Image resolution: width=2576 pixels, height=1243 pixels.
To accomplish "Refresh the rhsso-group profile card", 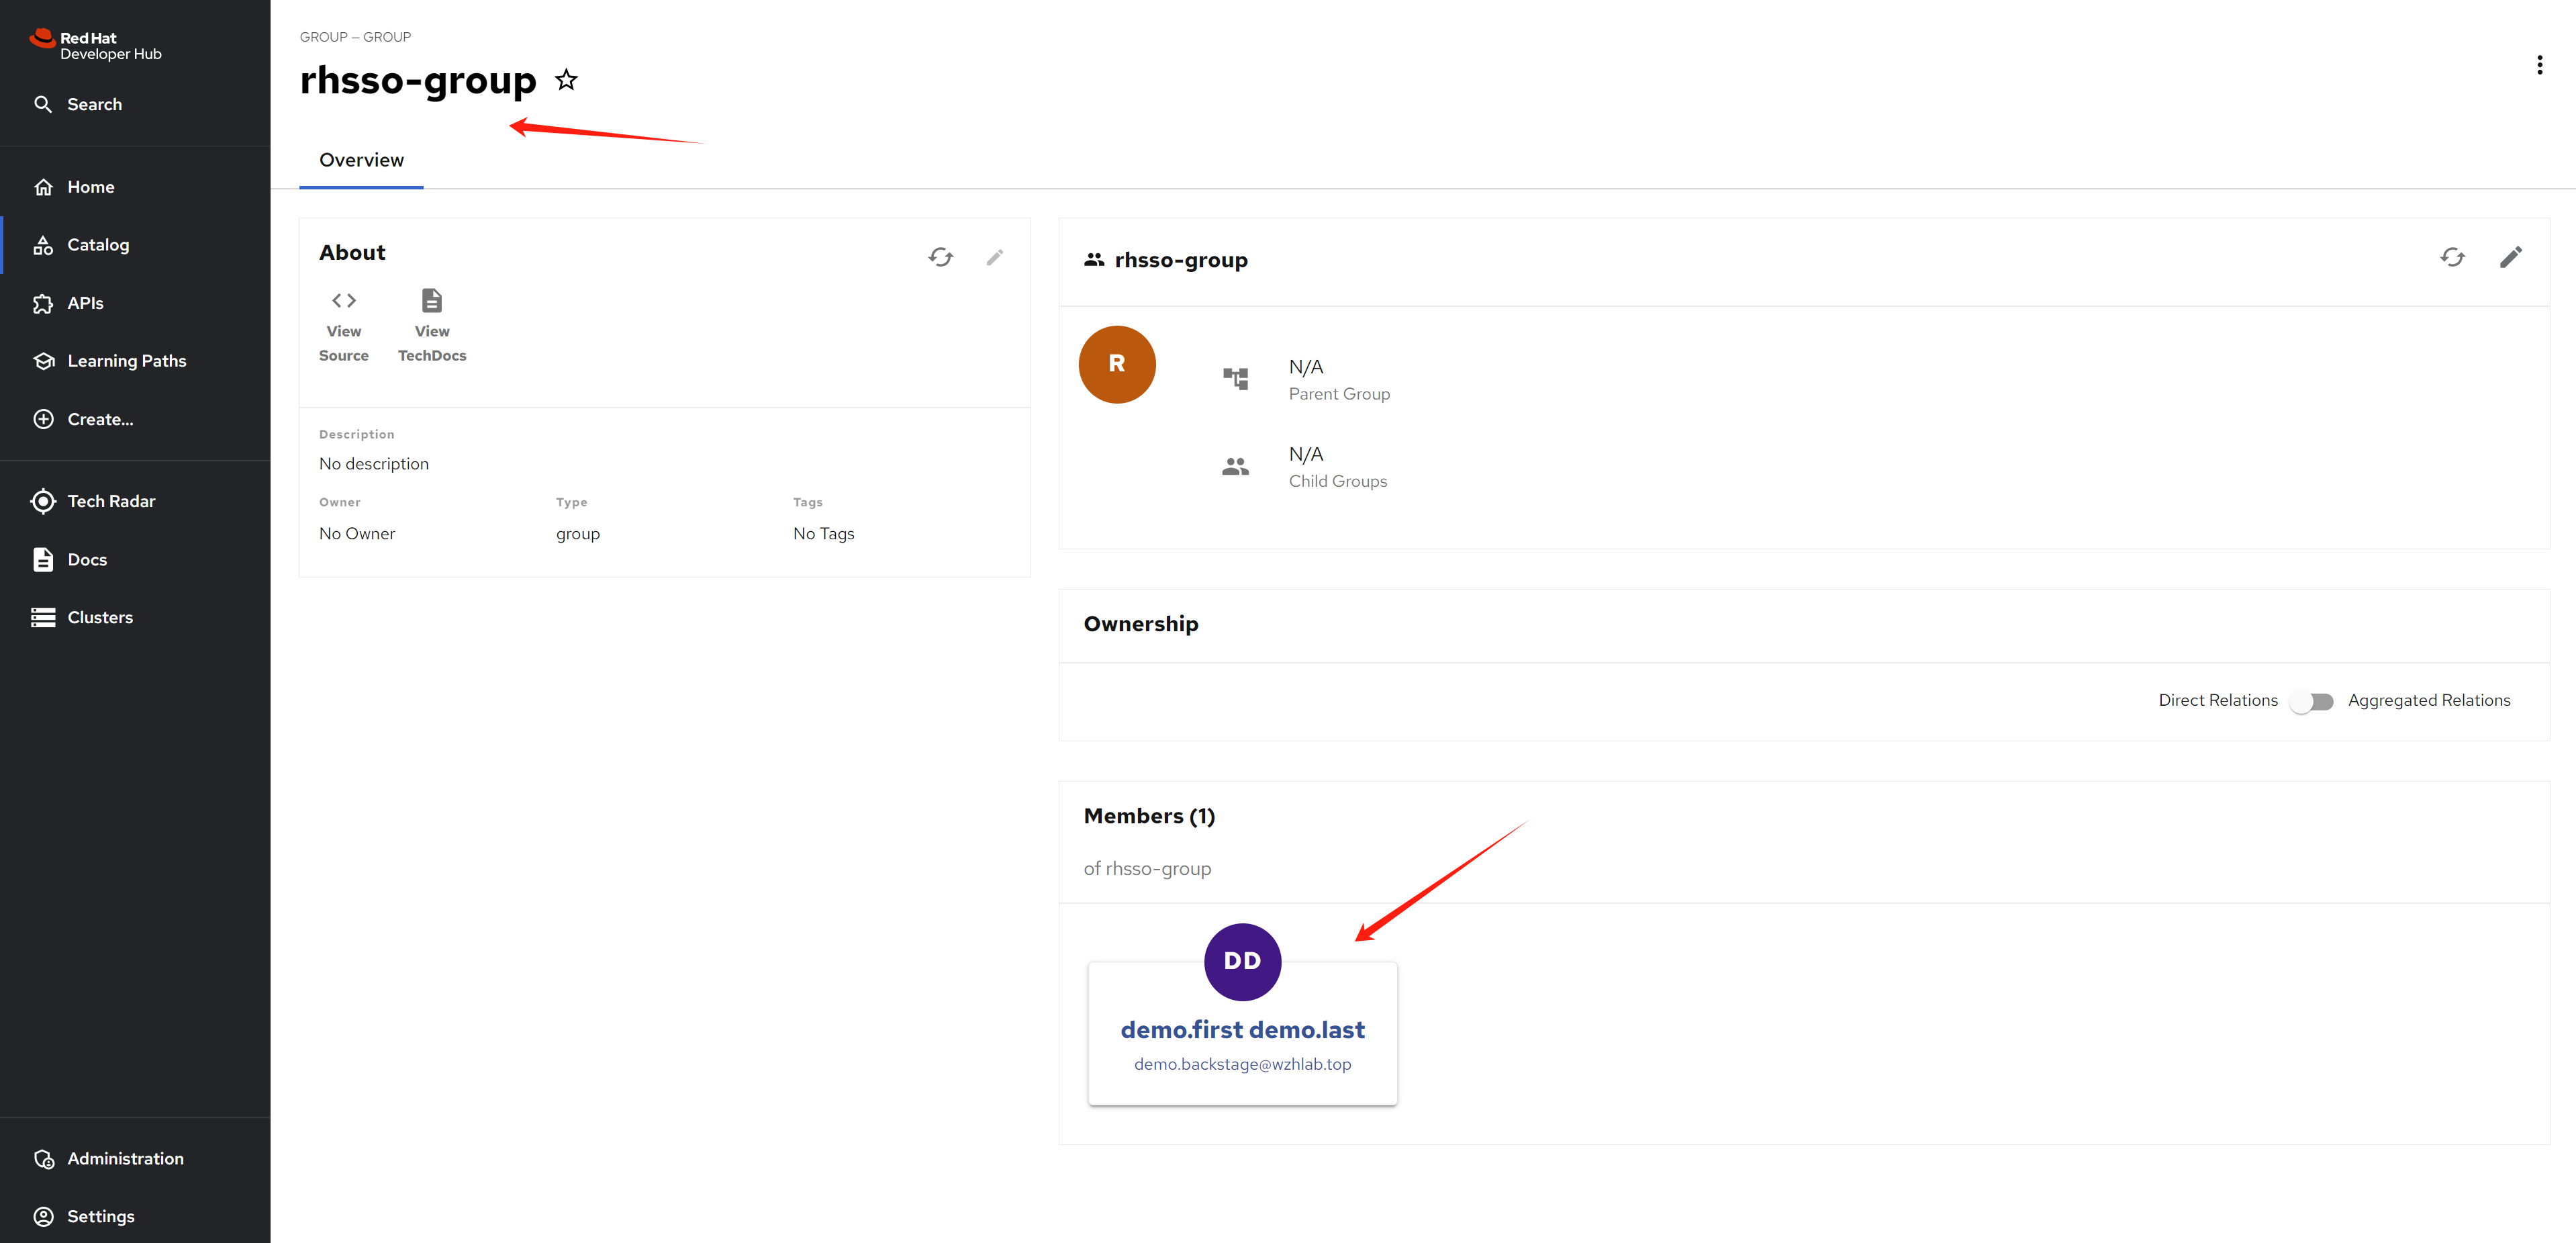I will click(2452, 258).
